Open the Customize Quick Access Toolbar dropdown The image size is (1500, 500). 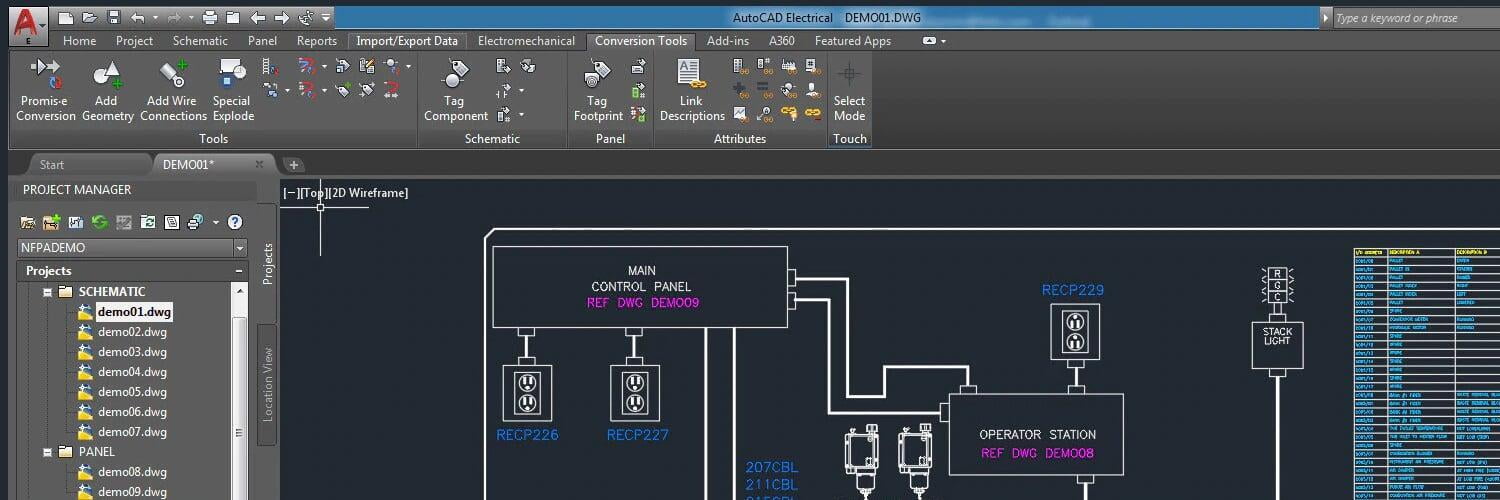click(x=327, y=18)
